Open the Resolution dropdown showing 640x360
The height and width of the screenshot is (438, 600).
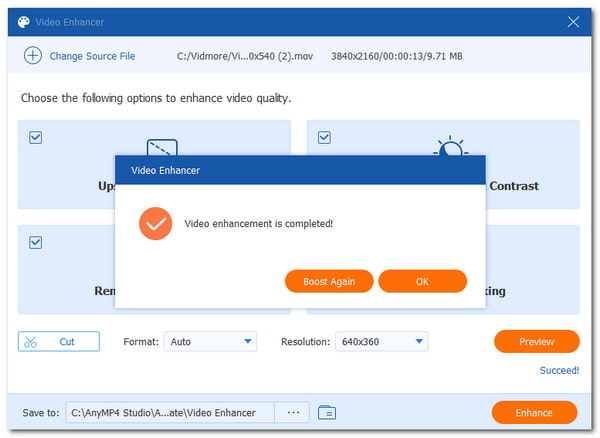tap(382, 341)
